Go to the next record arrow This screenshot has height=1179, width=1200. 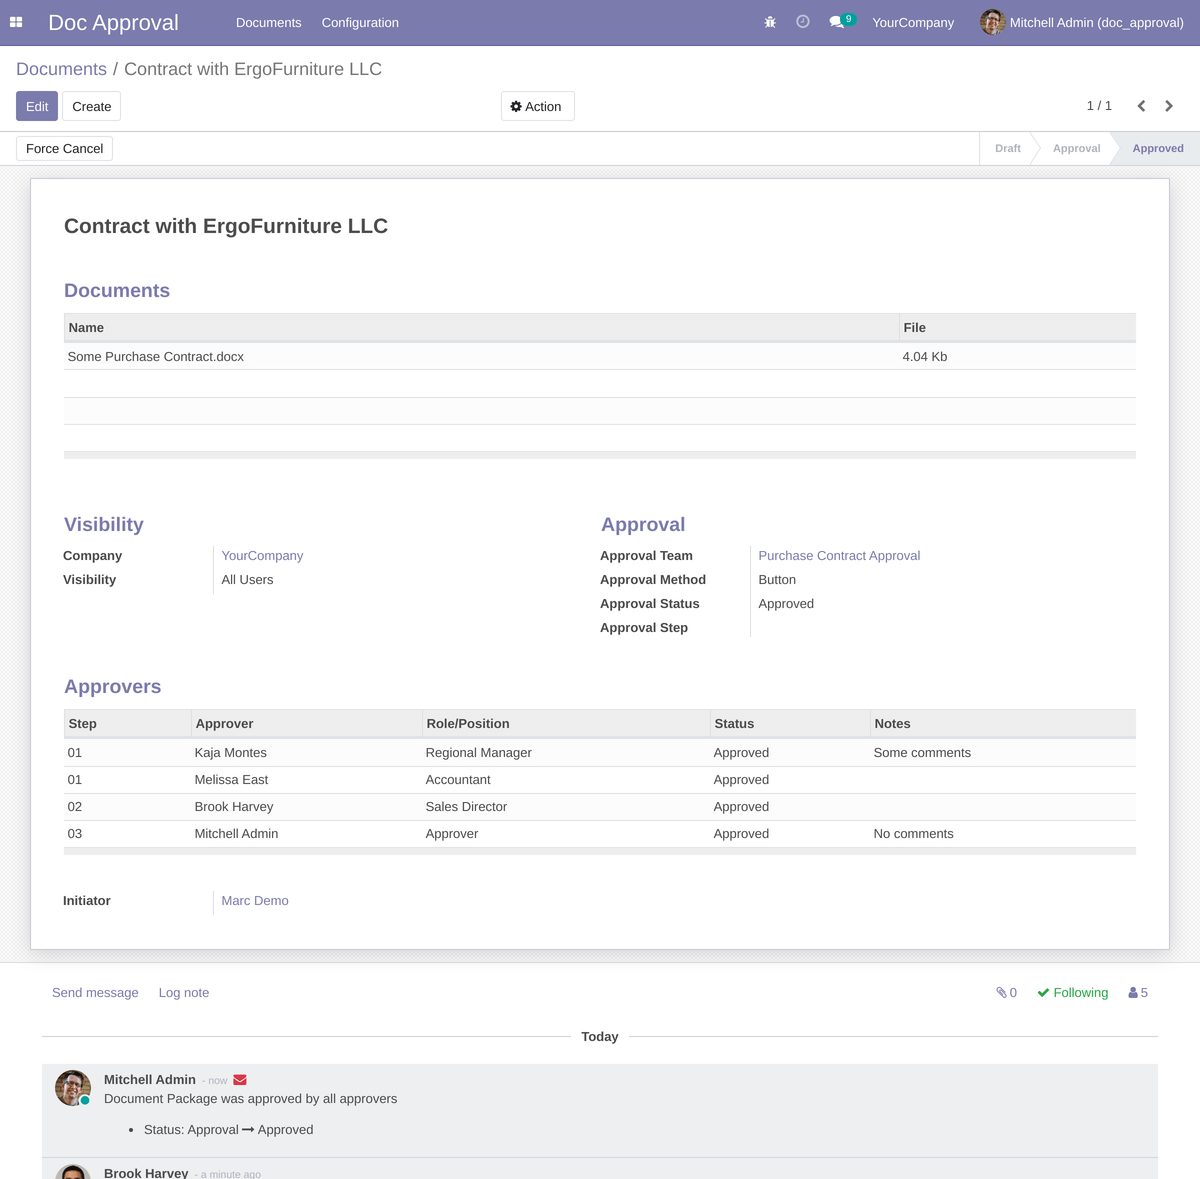[1169, 106]
